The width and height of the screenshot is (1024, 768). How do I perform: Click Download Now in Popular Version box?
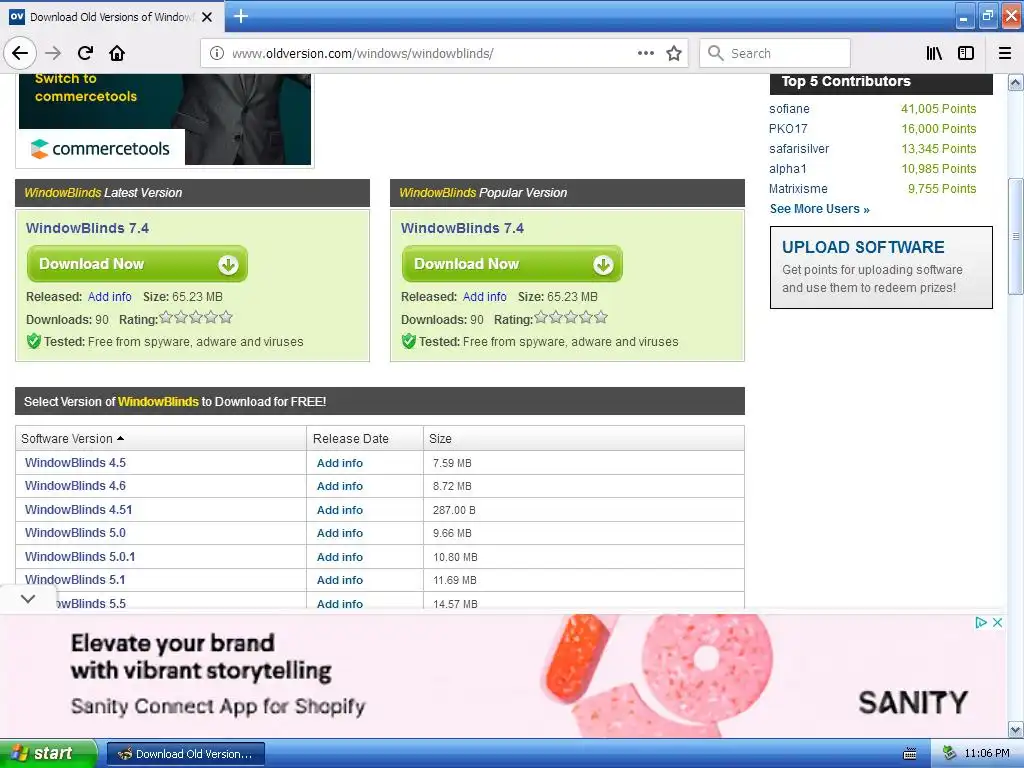click(x=512, y=264)
